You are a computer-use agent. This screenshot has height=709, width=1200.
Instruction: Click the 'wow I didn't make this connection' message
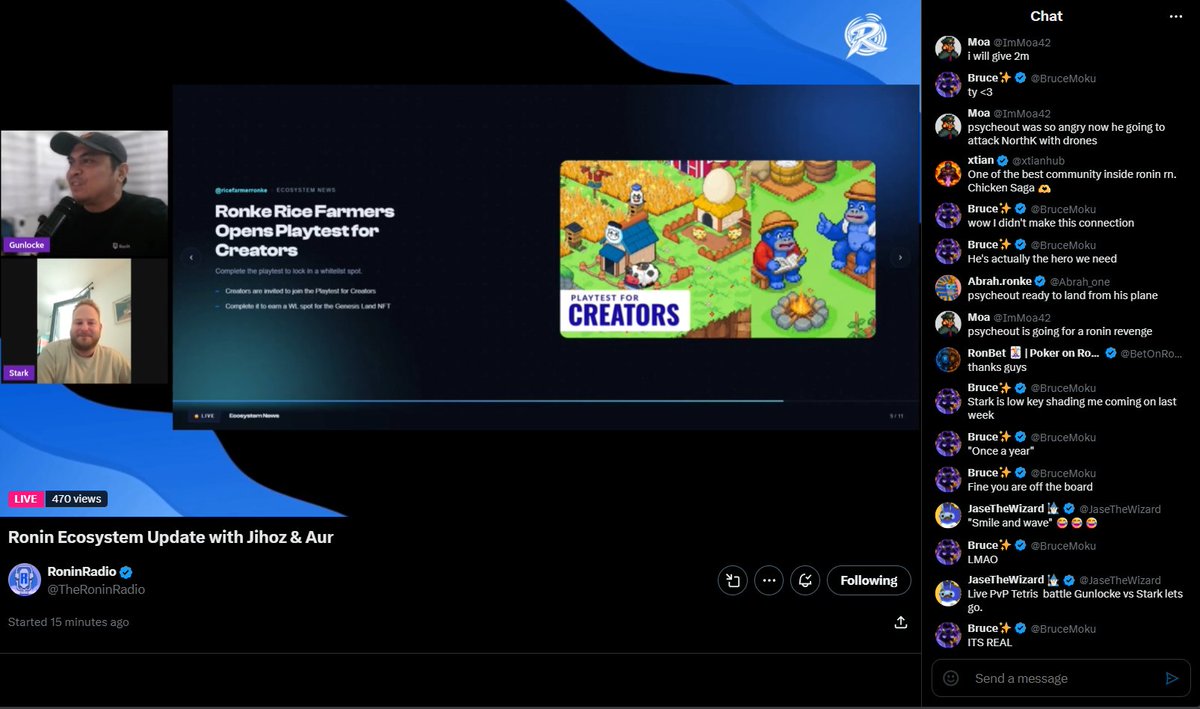coord(1051,223)
